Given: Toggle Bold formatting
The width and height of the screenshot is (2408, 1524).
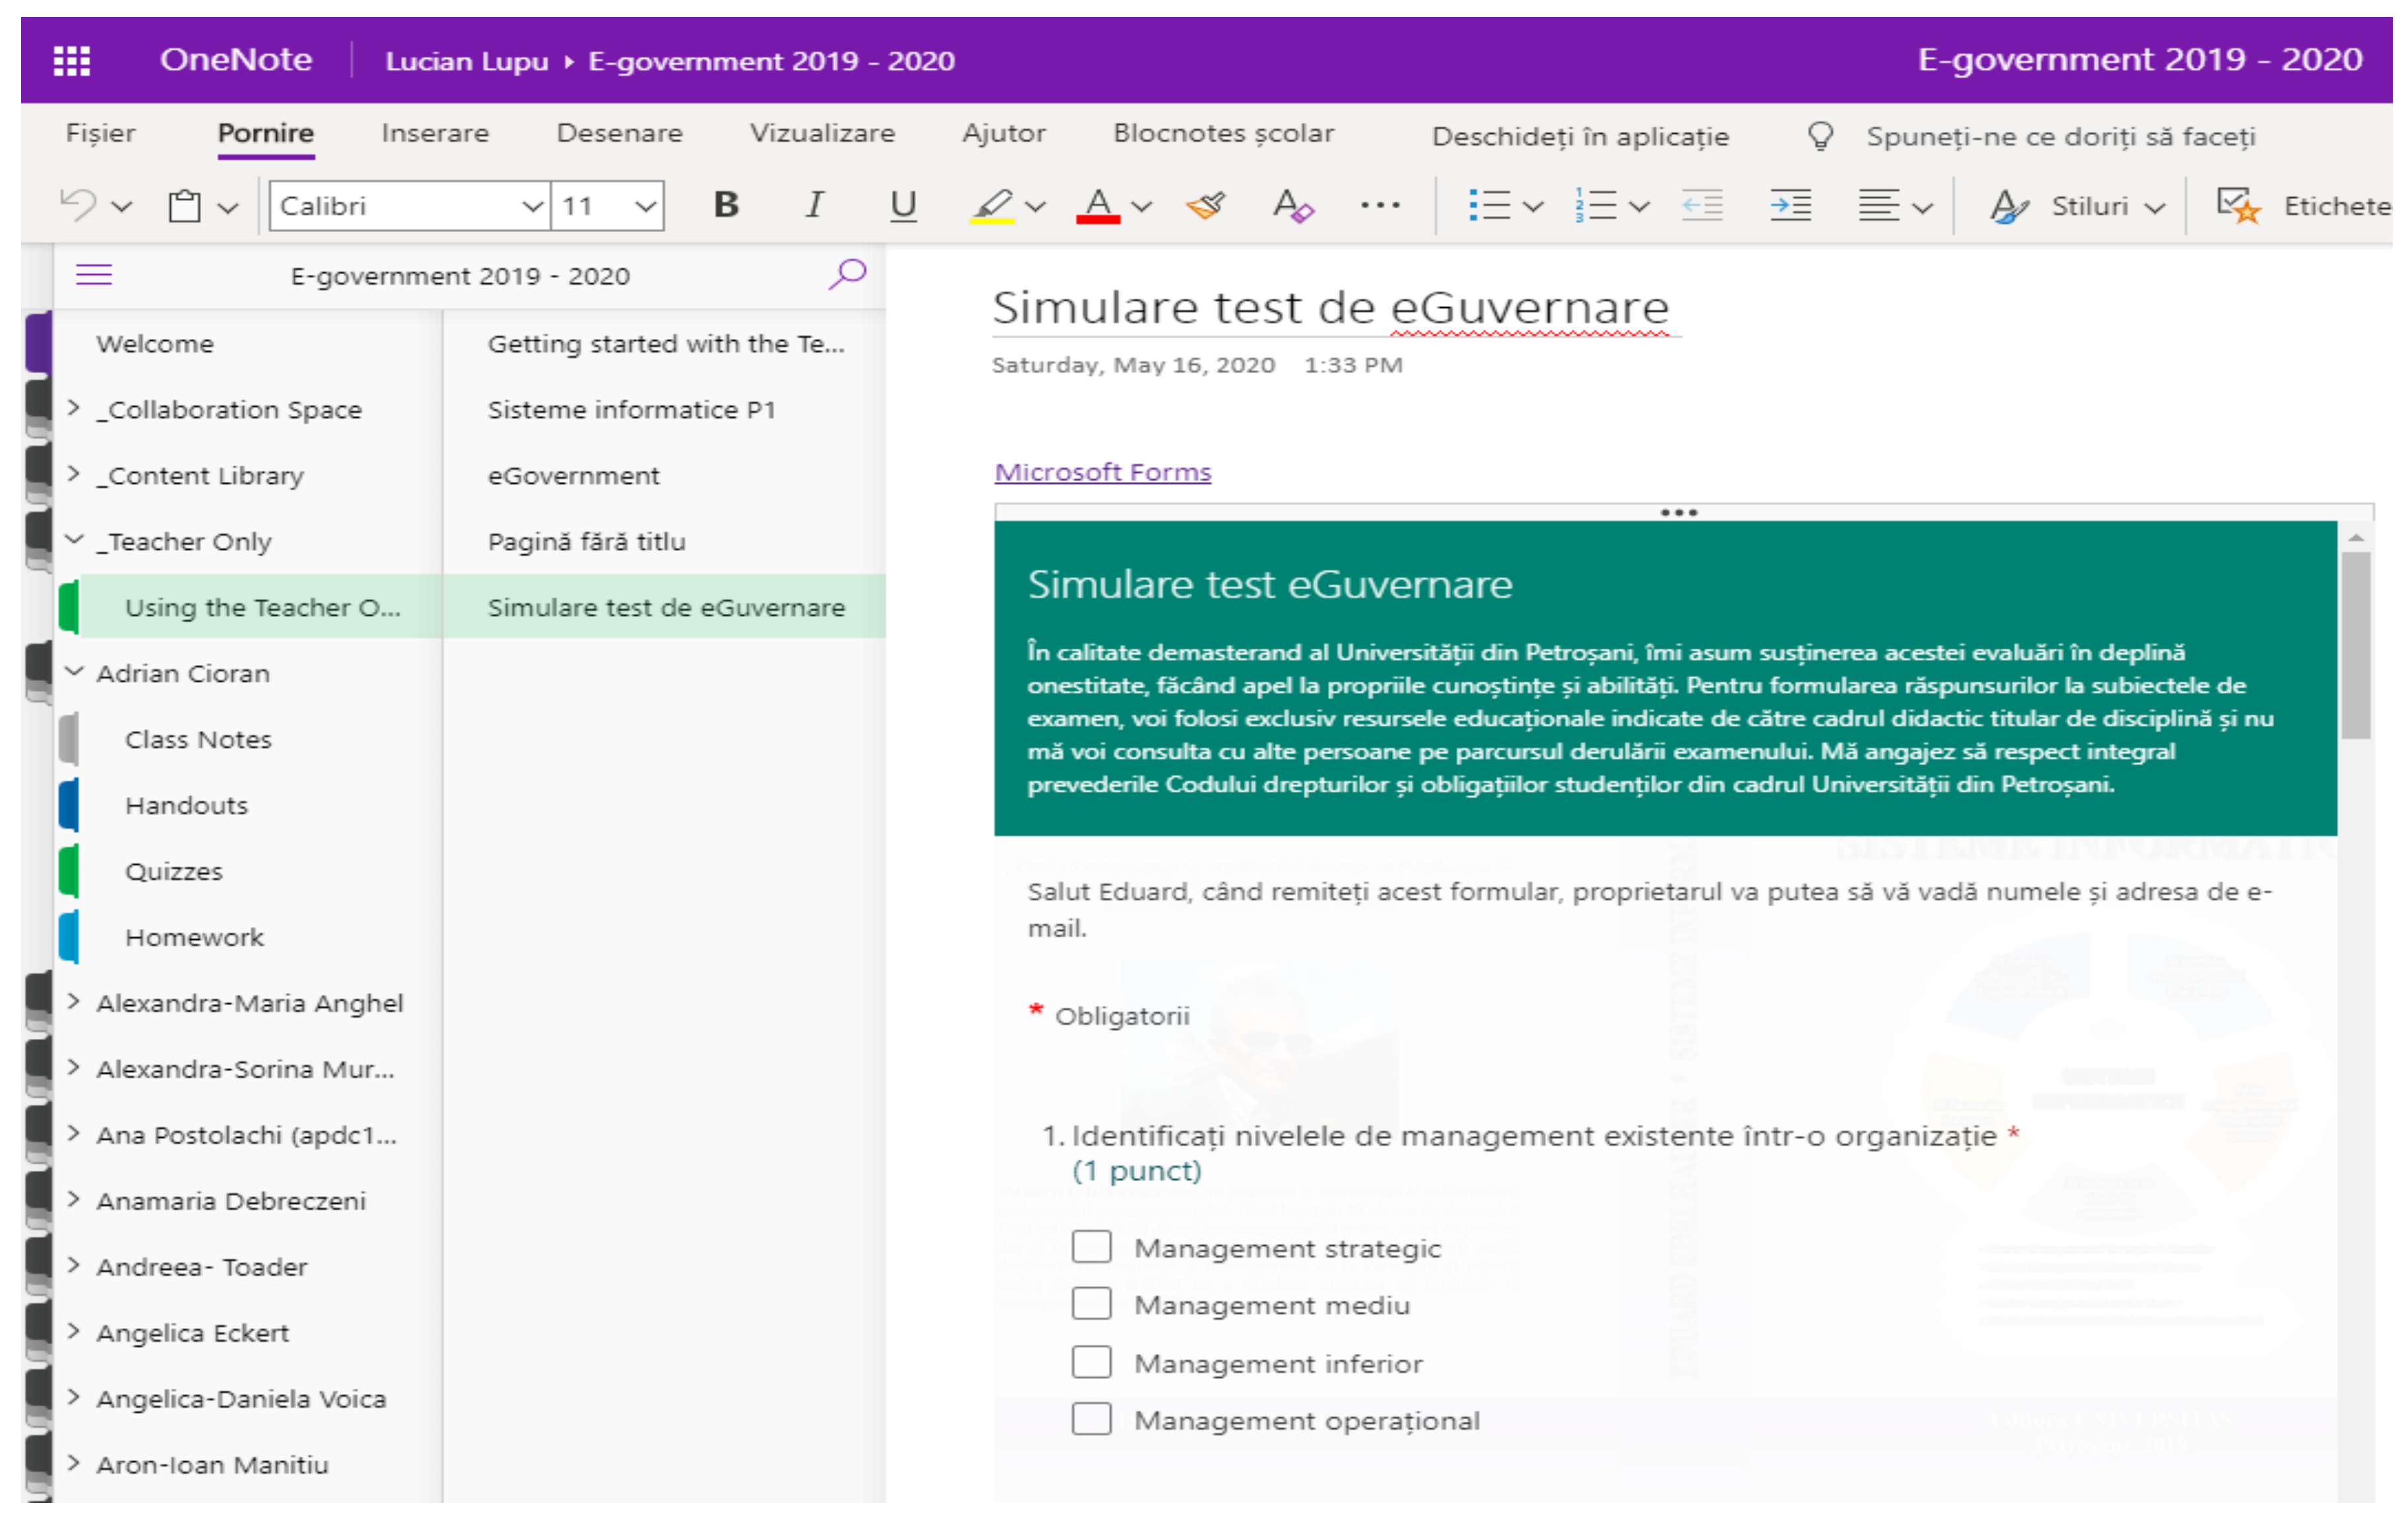Looking at the screenshot, I should (x=727, y=205).
